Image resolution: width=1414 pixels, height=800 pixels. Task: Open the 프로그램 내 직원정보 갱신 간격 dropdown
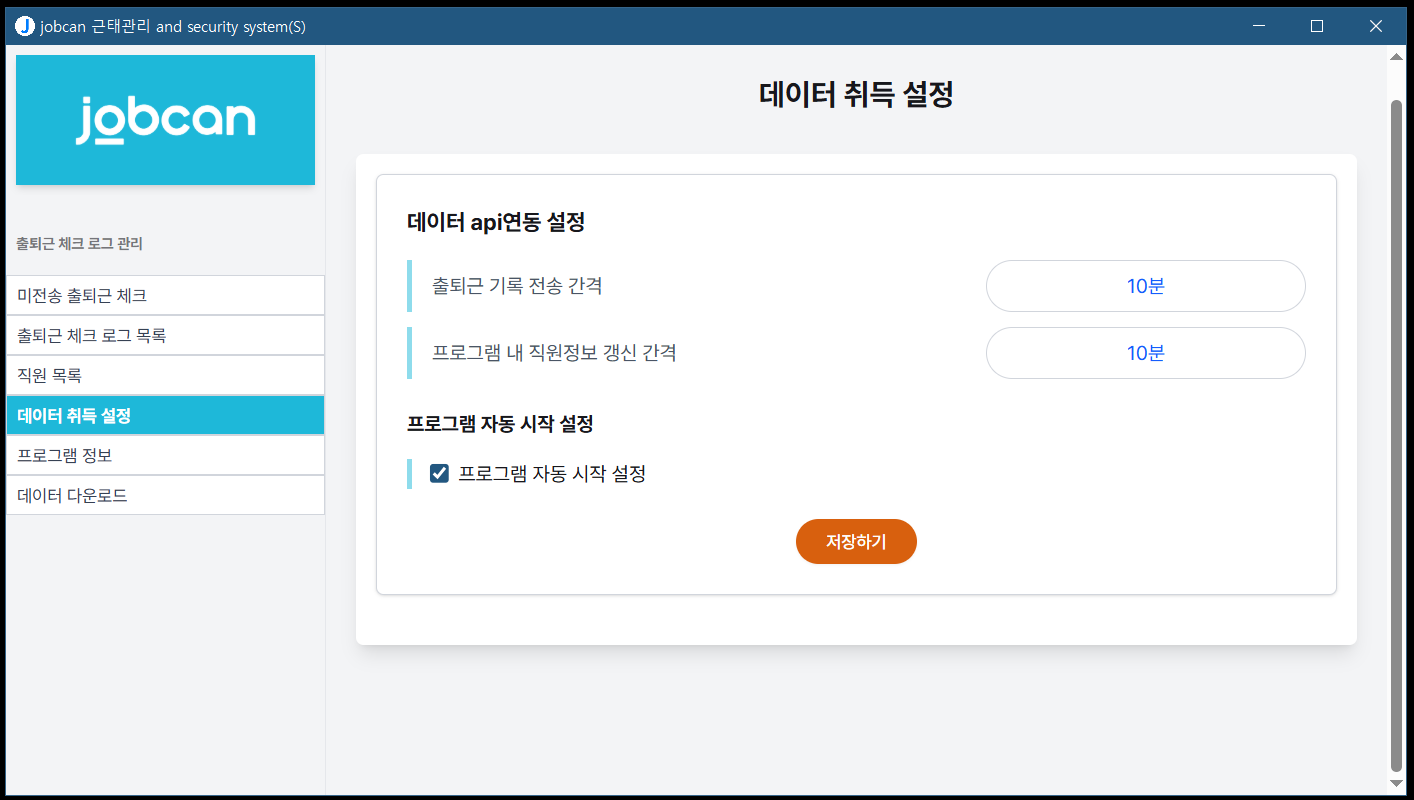(x=1145, y=353)
